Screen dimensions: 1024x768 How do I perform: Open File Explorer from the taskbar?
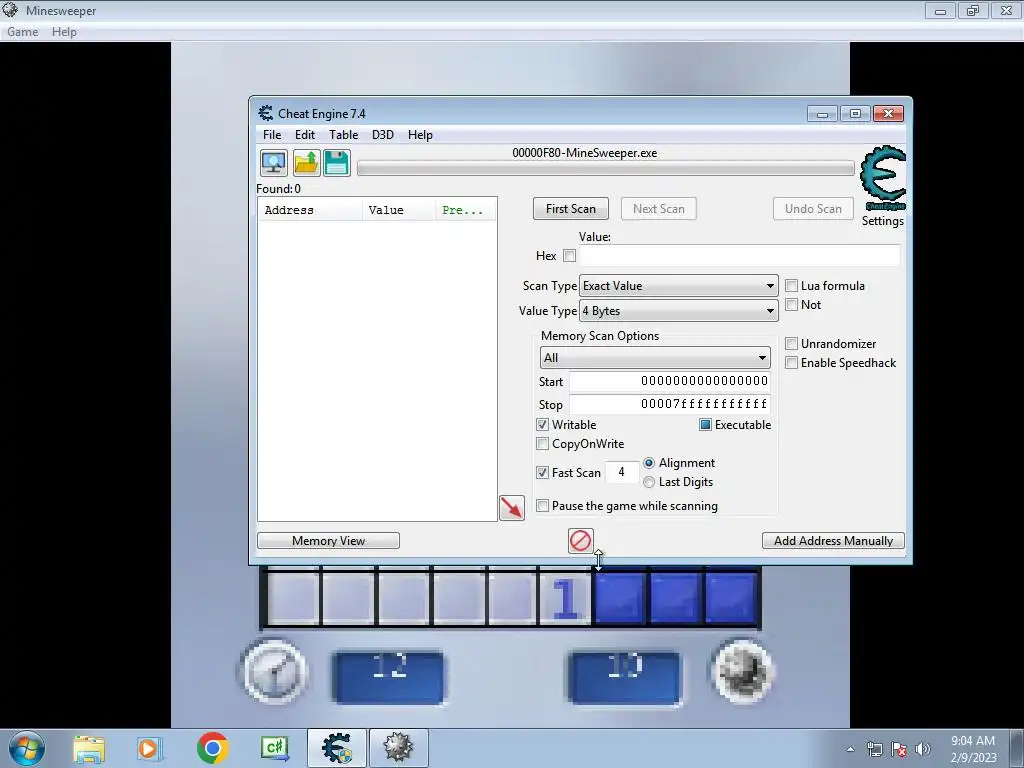tap(89, 748)
